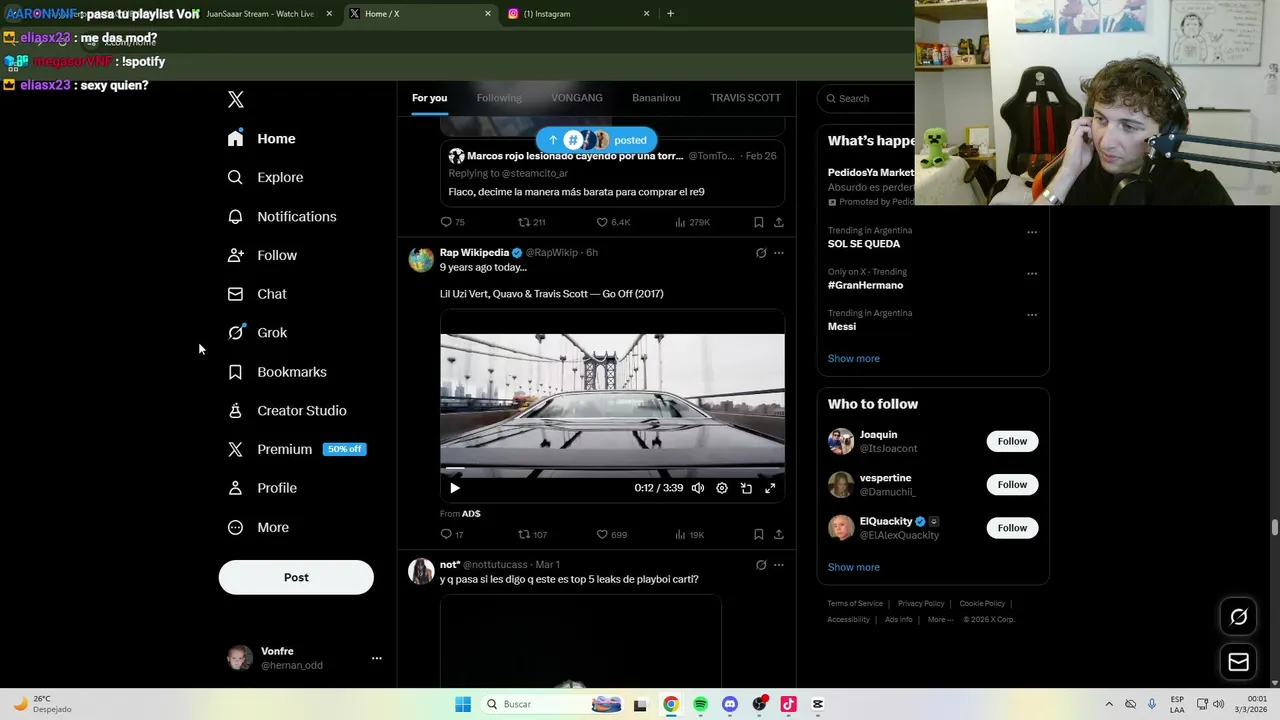This screenshot has width=1280, height=720.
Task: Open Notifications in the sidebar
Action: click(x=283, y=216)
